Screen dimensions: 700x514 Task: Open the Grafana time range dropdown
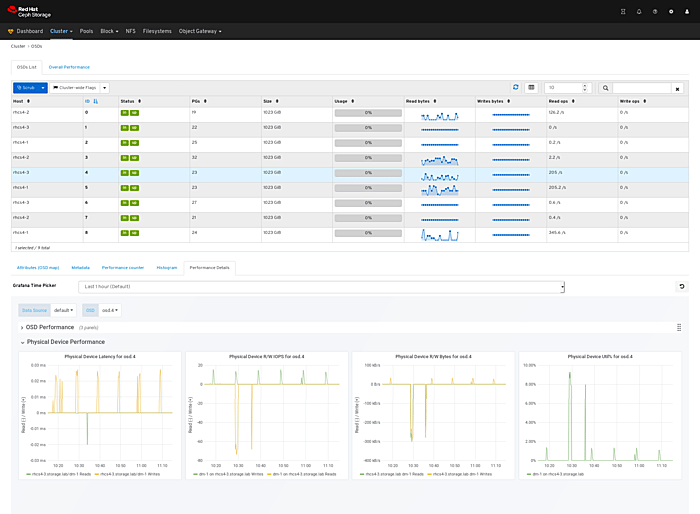pos(321,287)
